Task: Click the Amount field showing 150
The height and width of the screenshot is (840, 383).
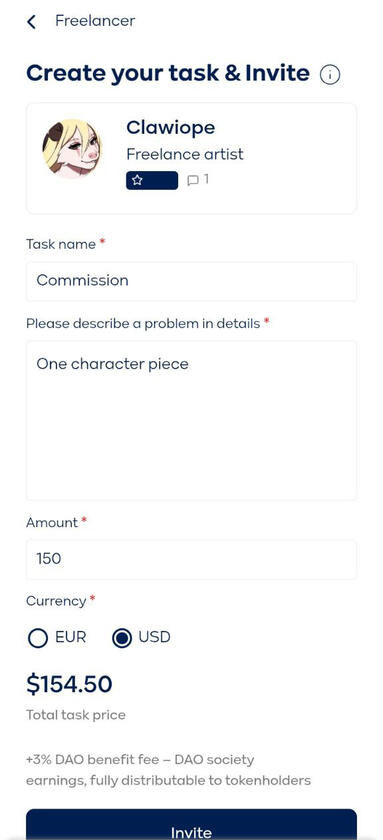Action: (x=191, y=559)
